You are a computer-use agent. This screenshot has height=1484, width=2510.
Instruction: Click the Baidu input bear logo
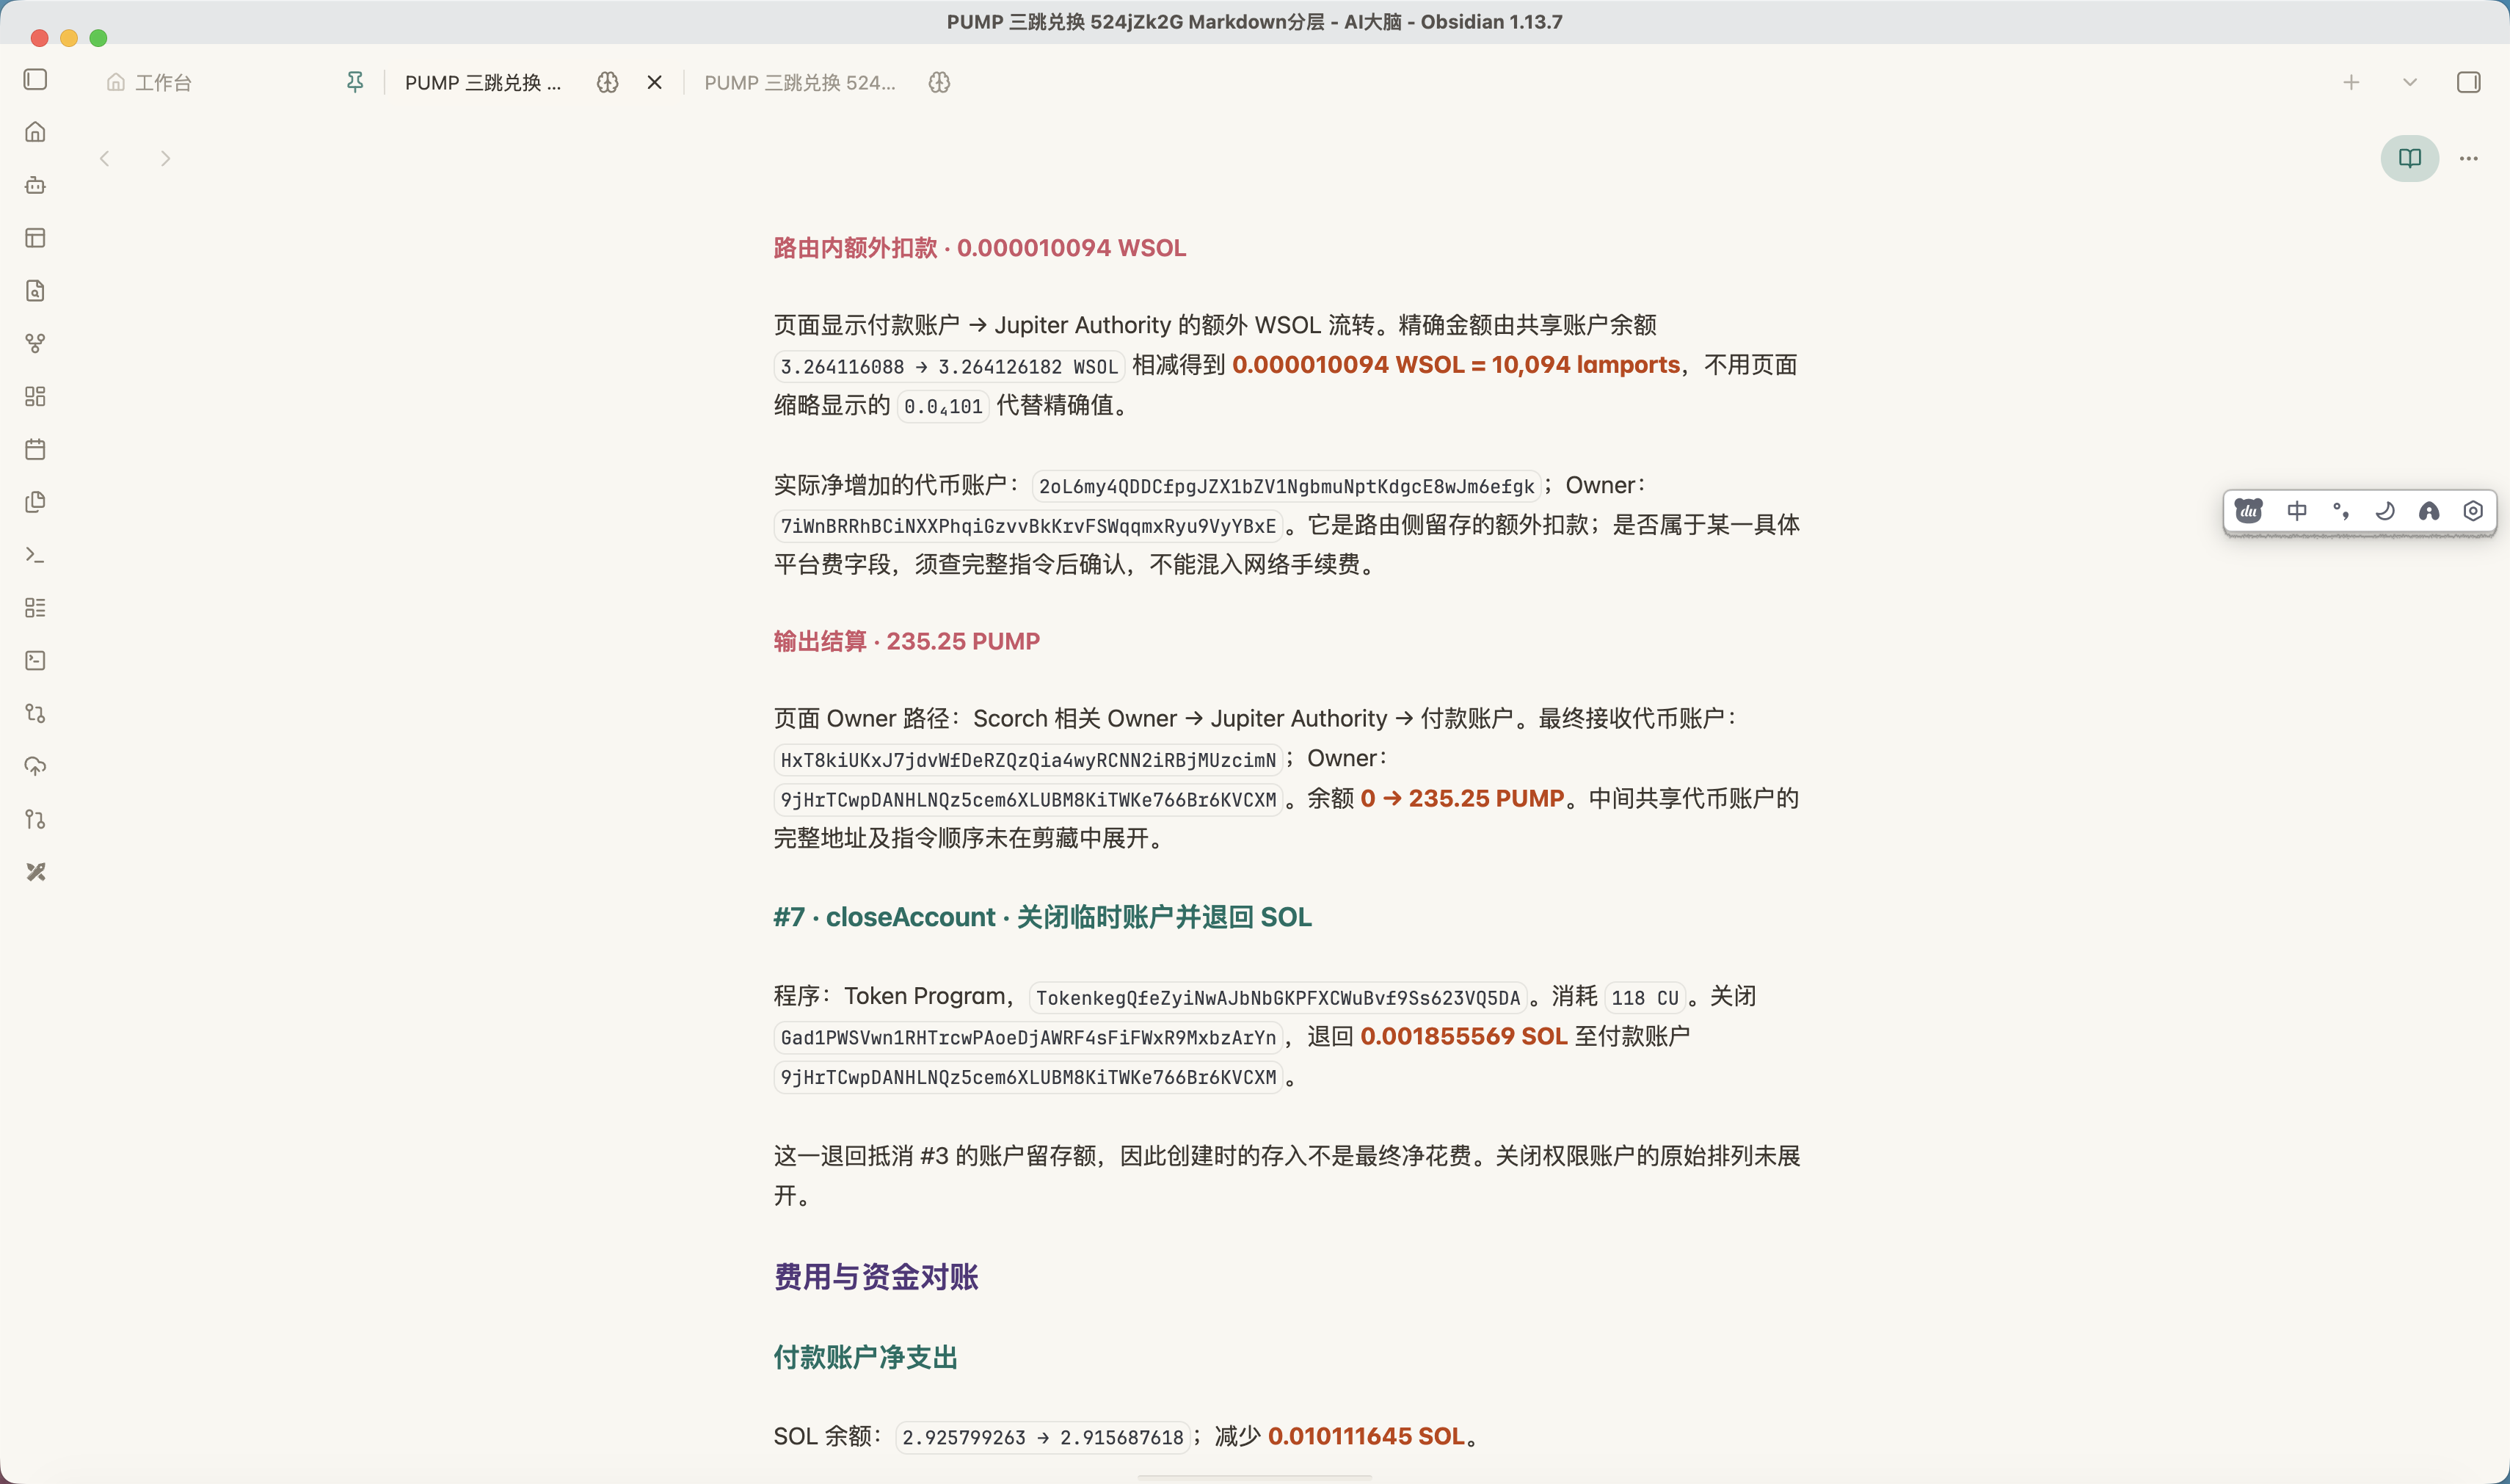point(2249,511)
